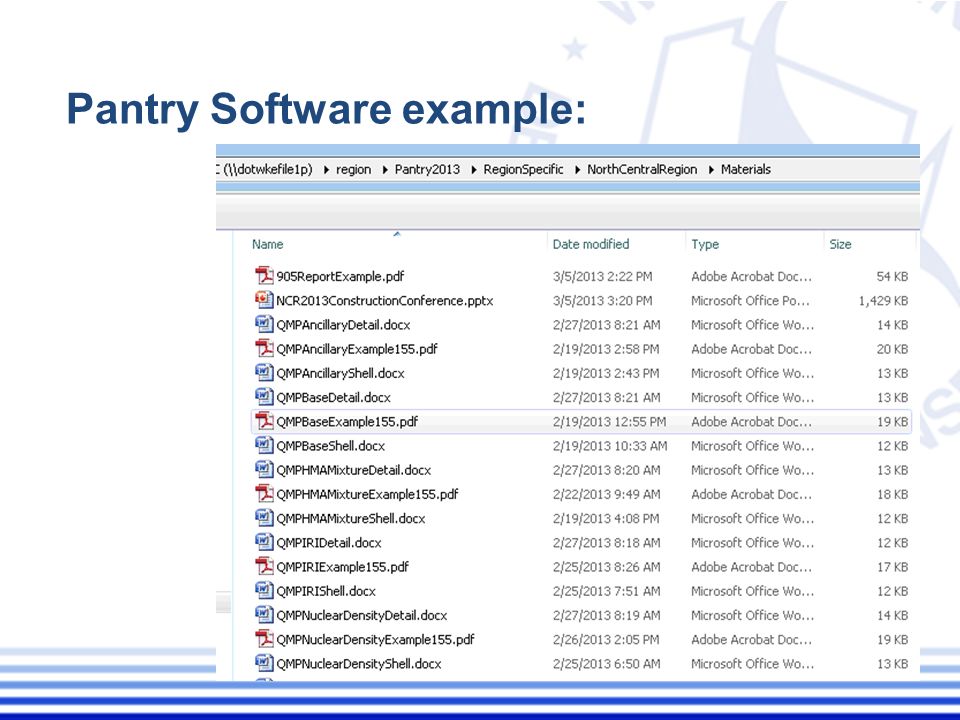Navigate to the region folder in the address bar

coord(353,170)
